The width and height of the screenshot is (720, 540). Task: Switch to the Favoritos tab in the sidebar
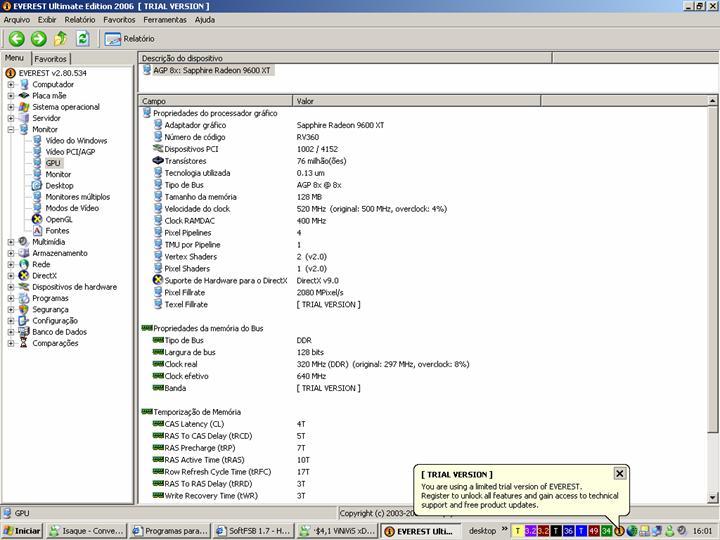tap(51, 59)
